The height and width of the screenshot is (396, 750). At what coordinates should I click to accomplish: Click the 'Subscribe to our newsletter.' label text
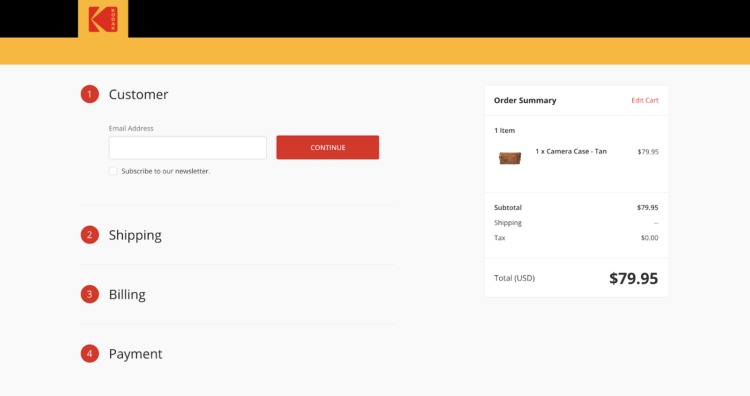(165, 171)
